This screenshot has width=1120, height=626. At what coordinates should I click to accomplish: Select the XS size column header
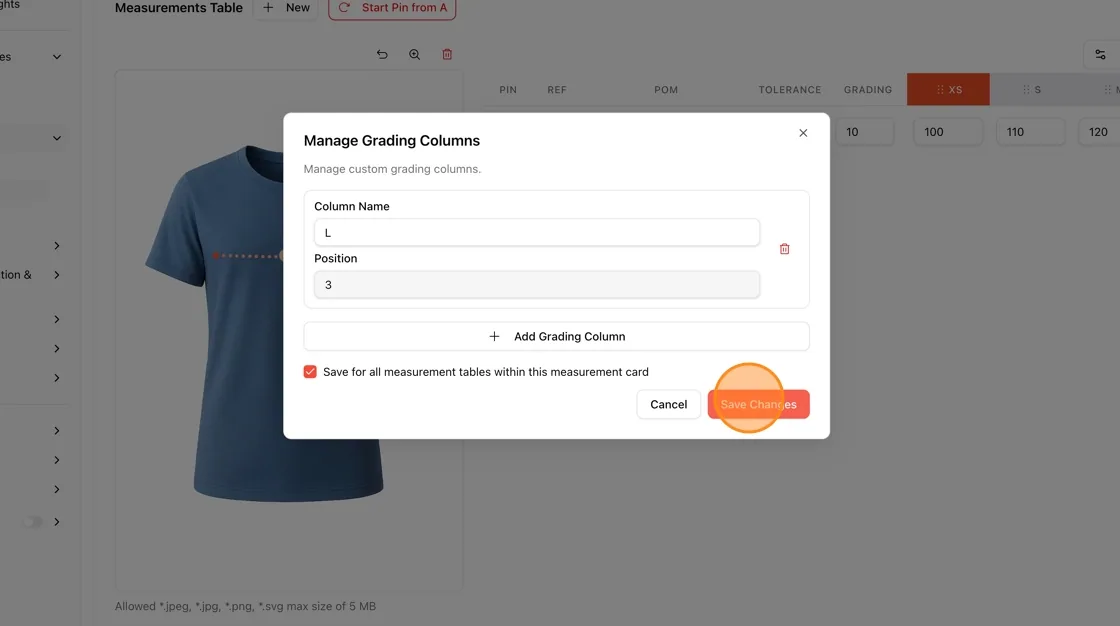(948, 89)
